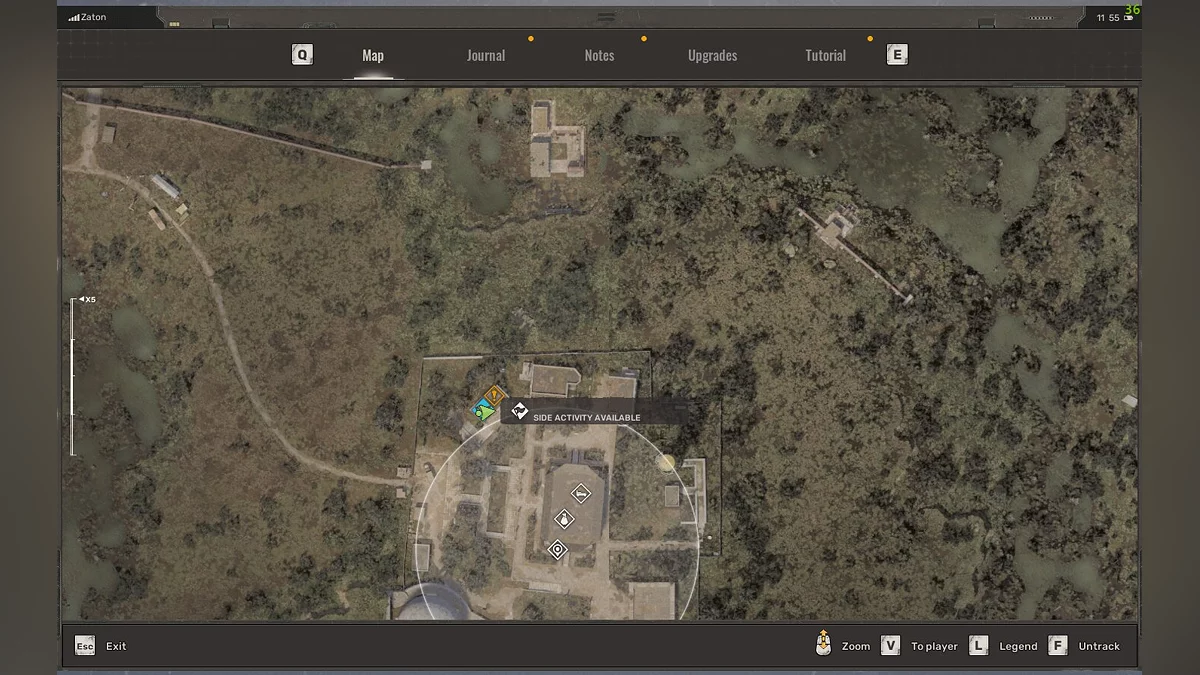Click the Esc key icon
This screenshot has width=1200, height=675.
[x=85, y=646]
